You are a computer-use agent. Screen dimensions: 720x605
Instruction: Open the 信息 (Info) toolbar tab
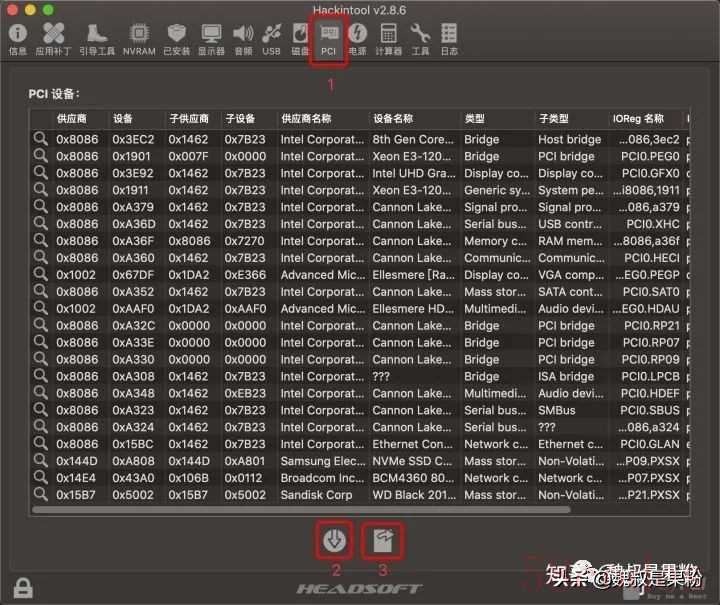pos(18,39)
